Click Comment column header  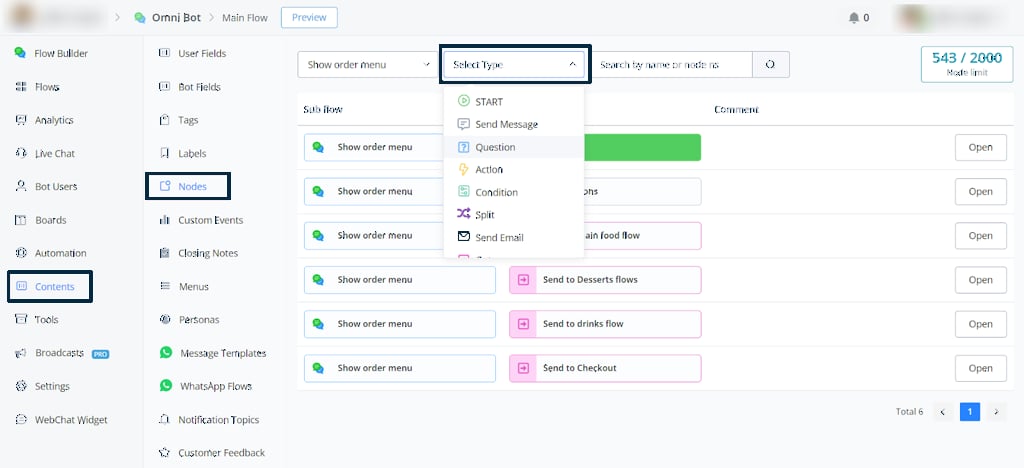click(736, 109)
